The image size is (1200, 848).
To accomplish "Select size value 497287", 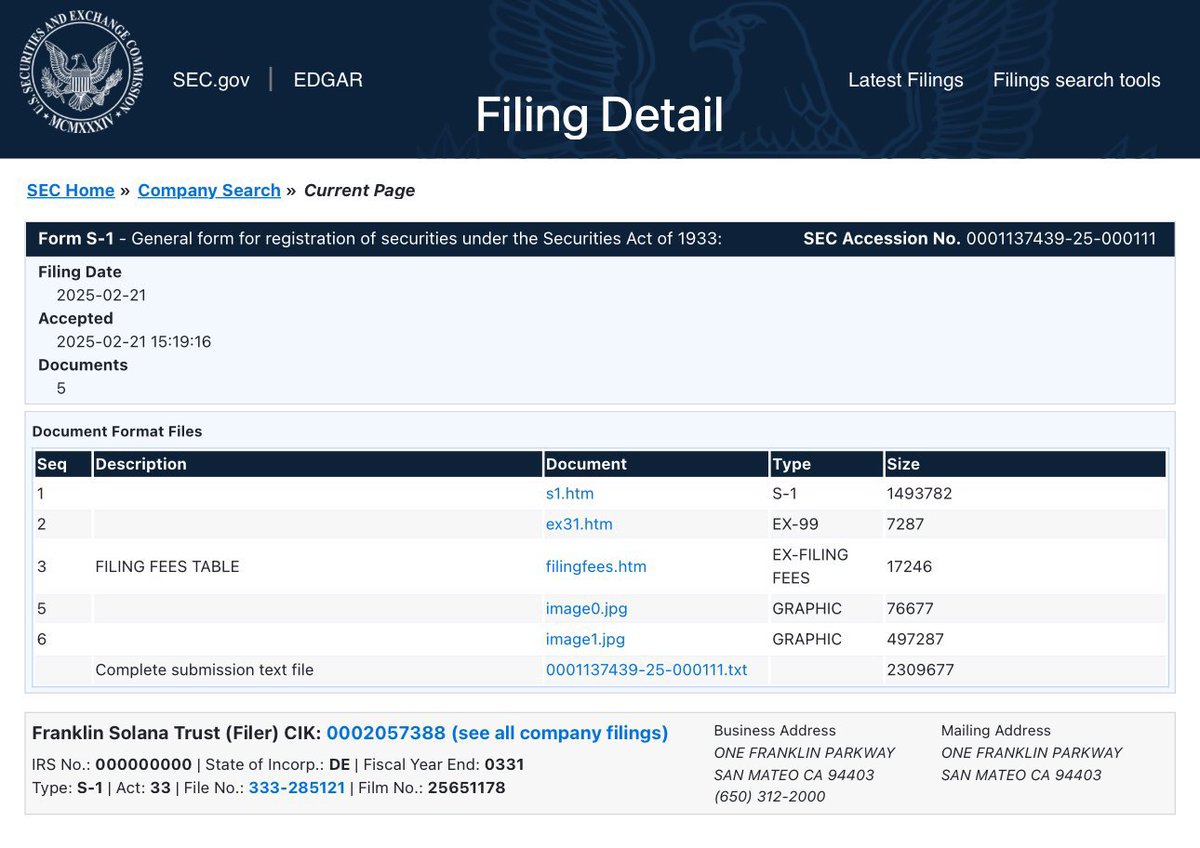I will pos(915,639).
